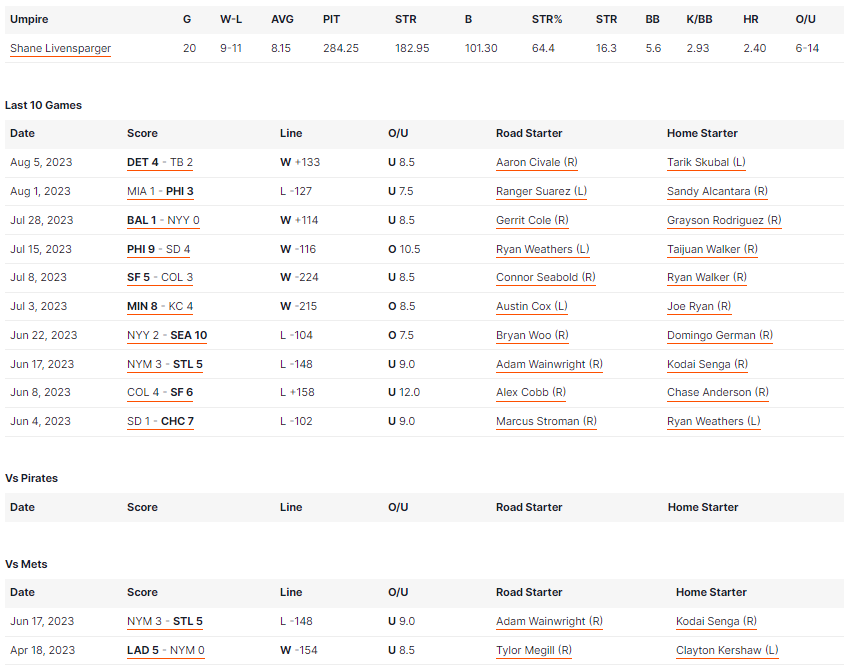Select the U 12.0 over/under value
This screenshot has width=856, height=672.
pos(404,393)
